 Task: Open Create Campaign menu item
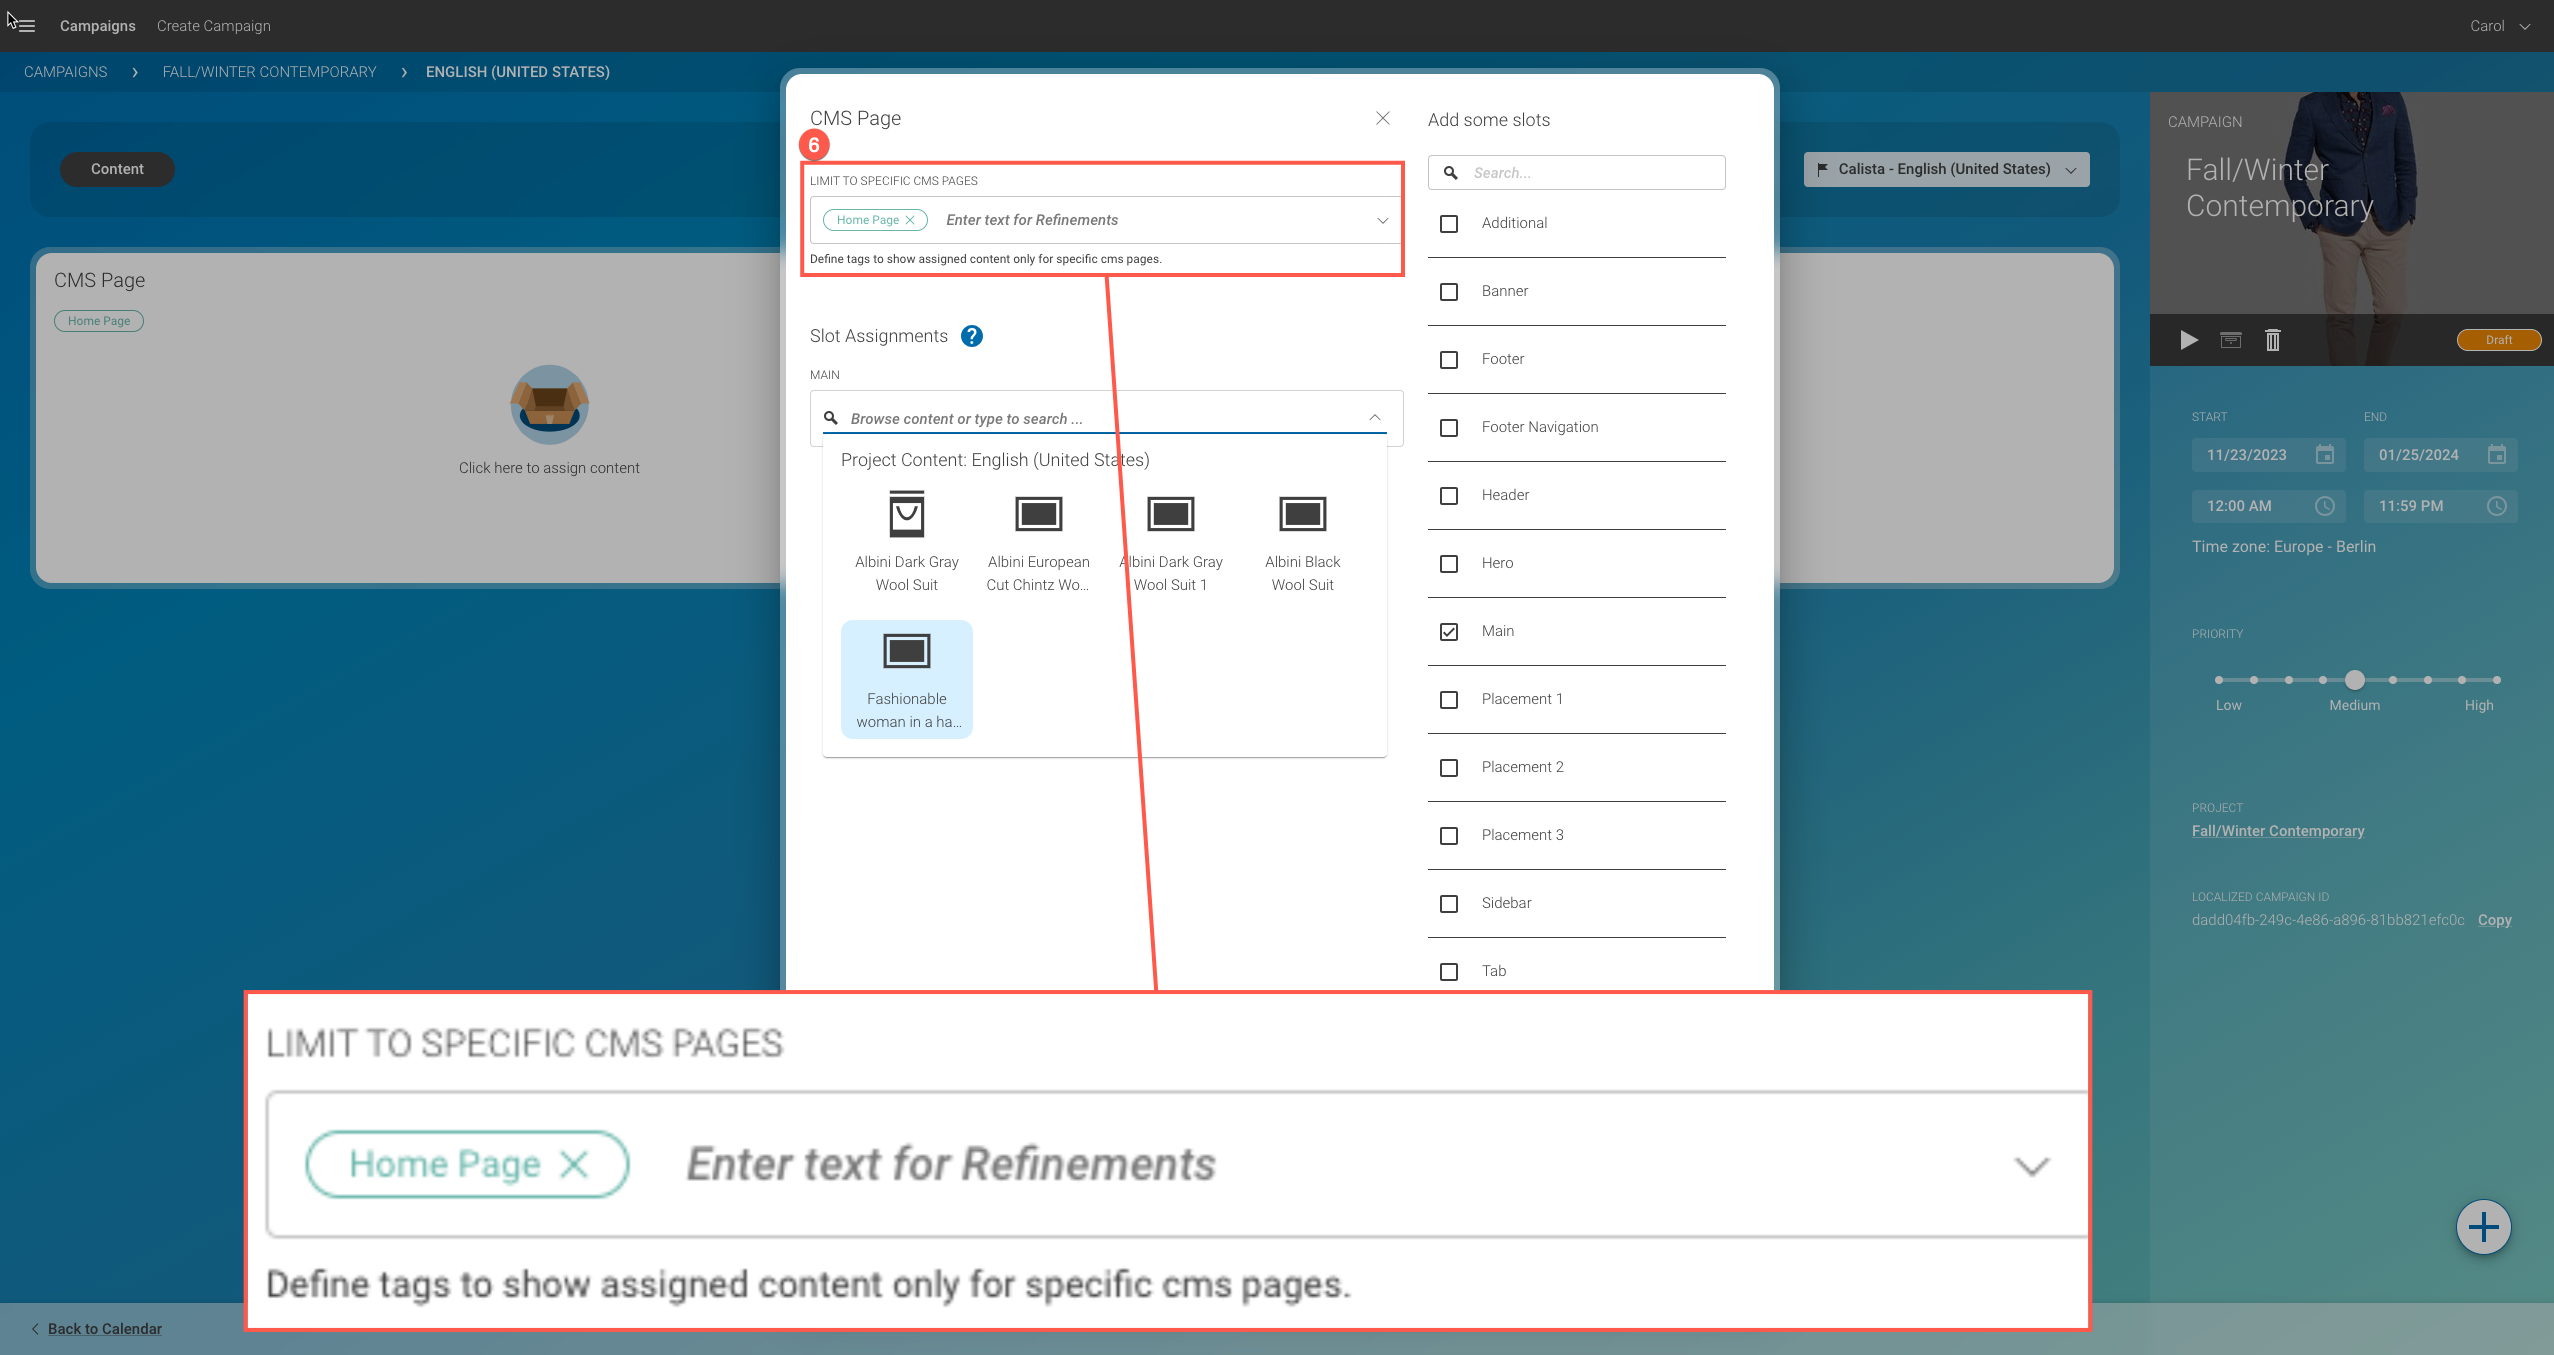[x=213, y=26]
